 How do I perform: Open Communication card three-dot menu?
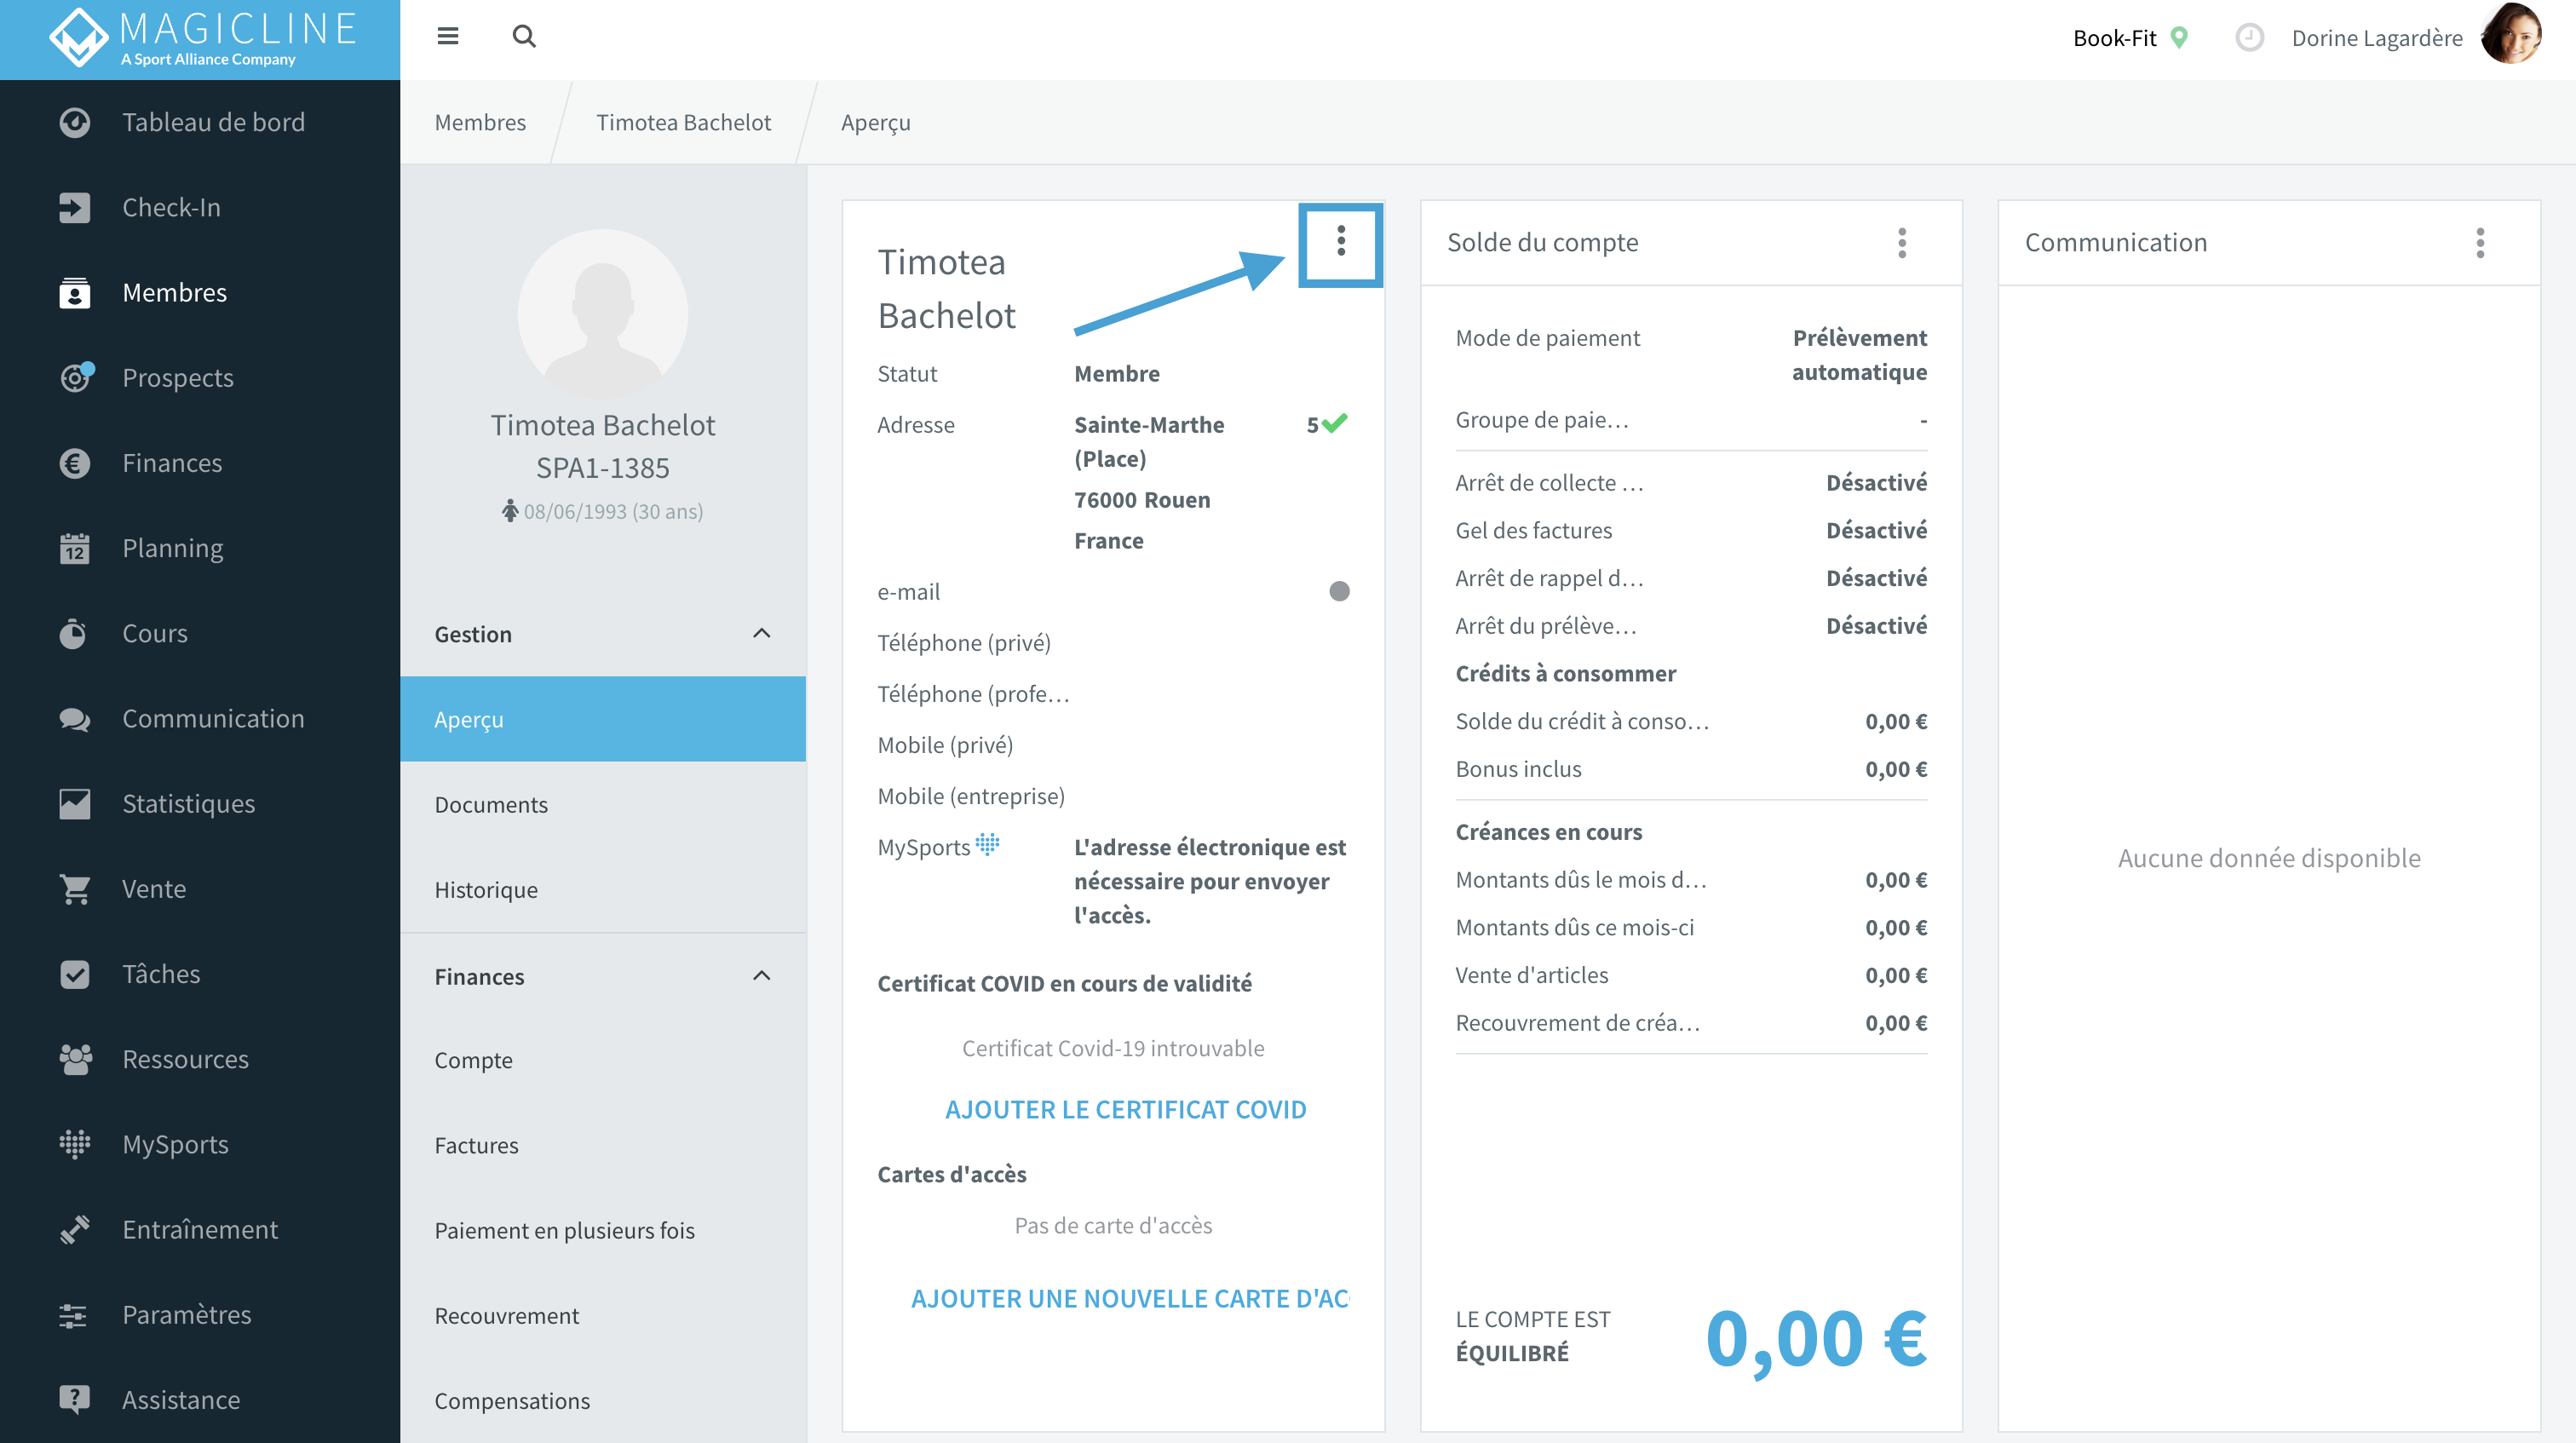coord(2480,243)
